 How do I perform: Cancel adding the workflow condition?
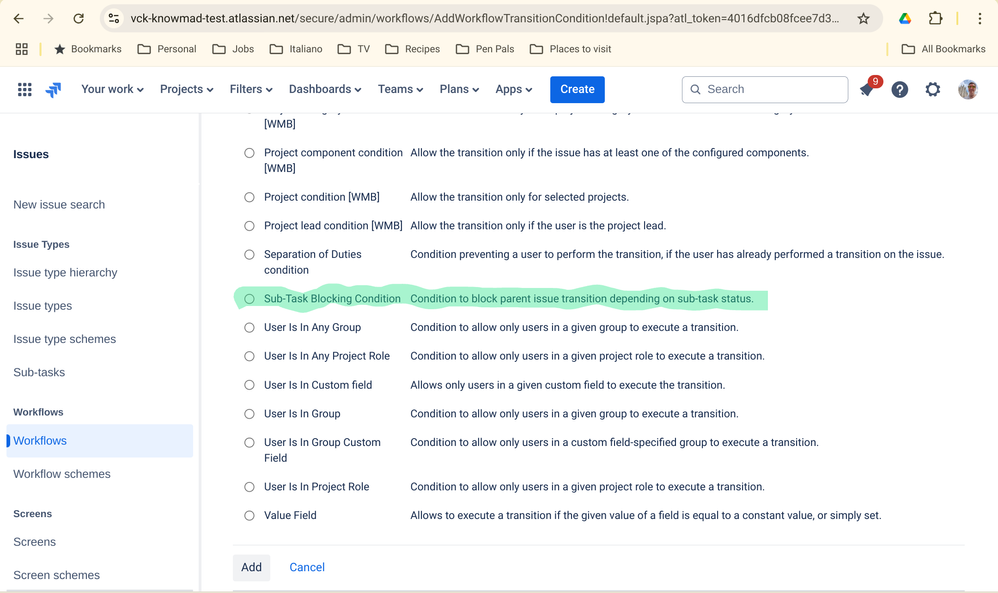(306, 567)
